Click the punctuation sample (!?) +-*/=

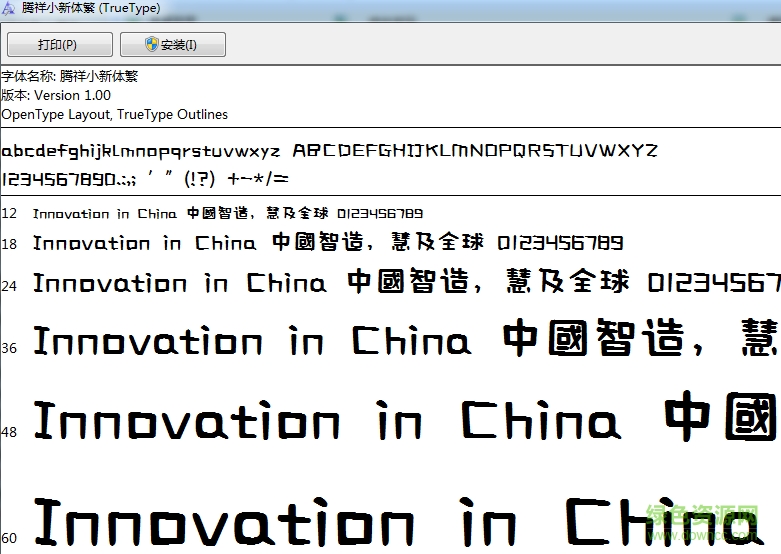236,178
